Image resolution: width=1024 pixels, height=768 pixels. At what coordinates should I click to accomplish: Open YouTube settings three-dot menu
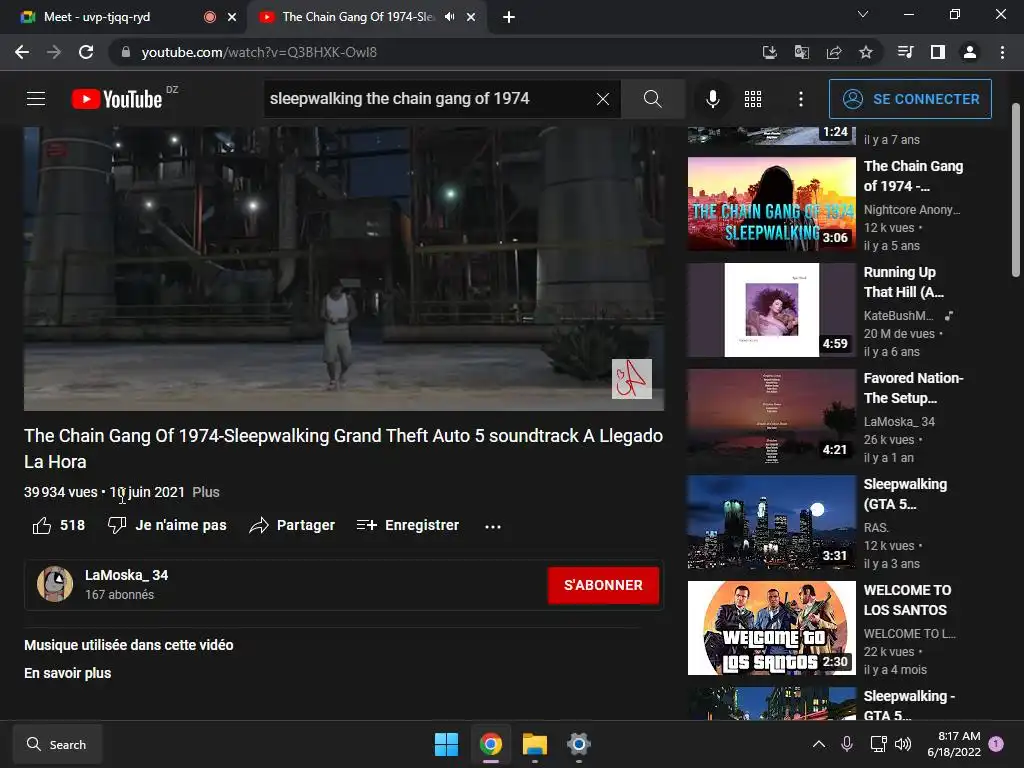pyautogui.click(x=801, y=99)
